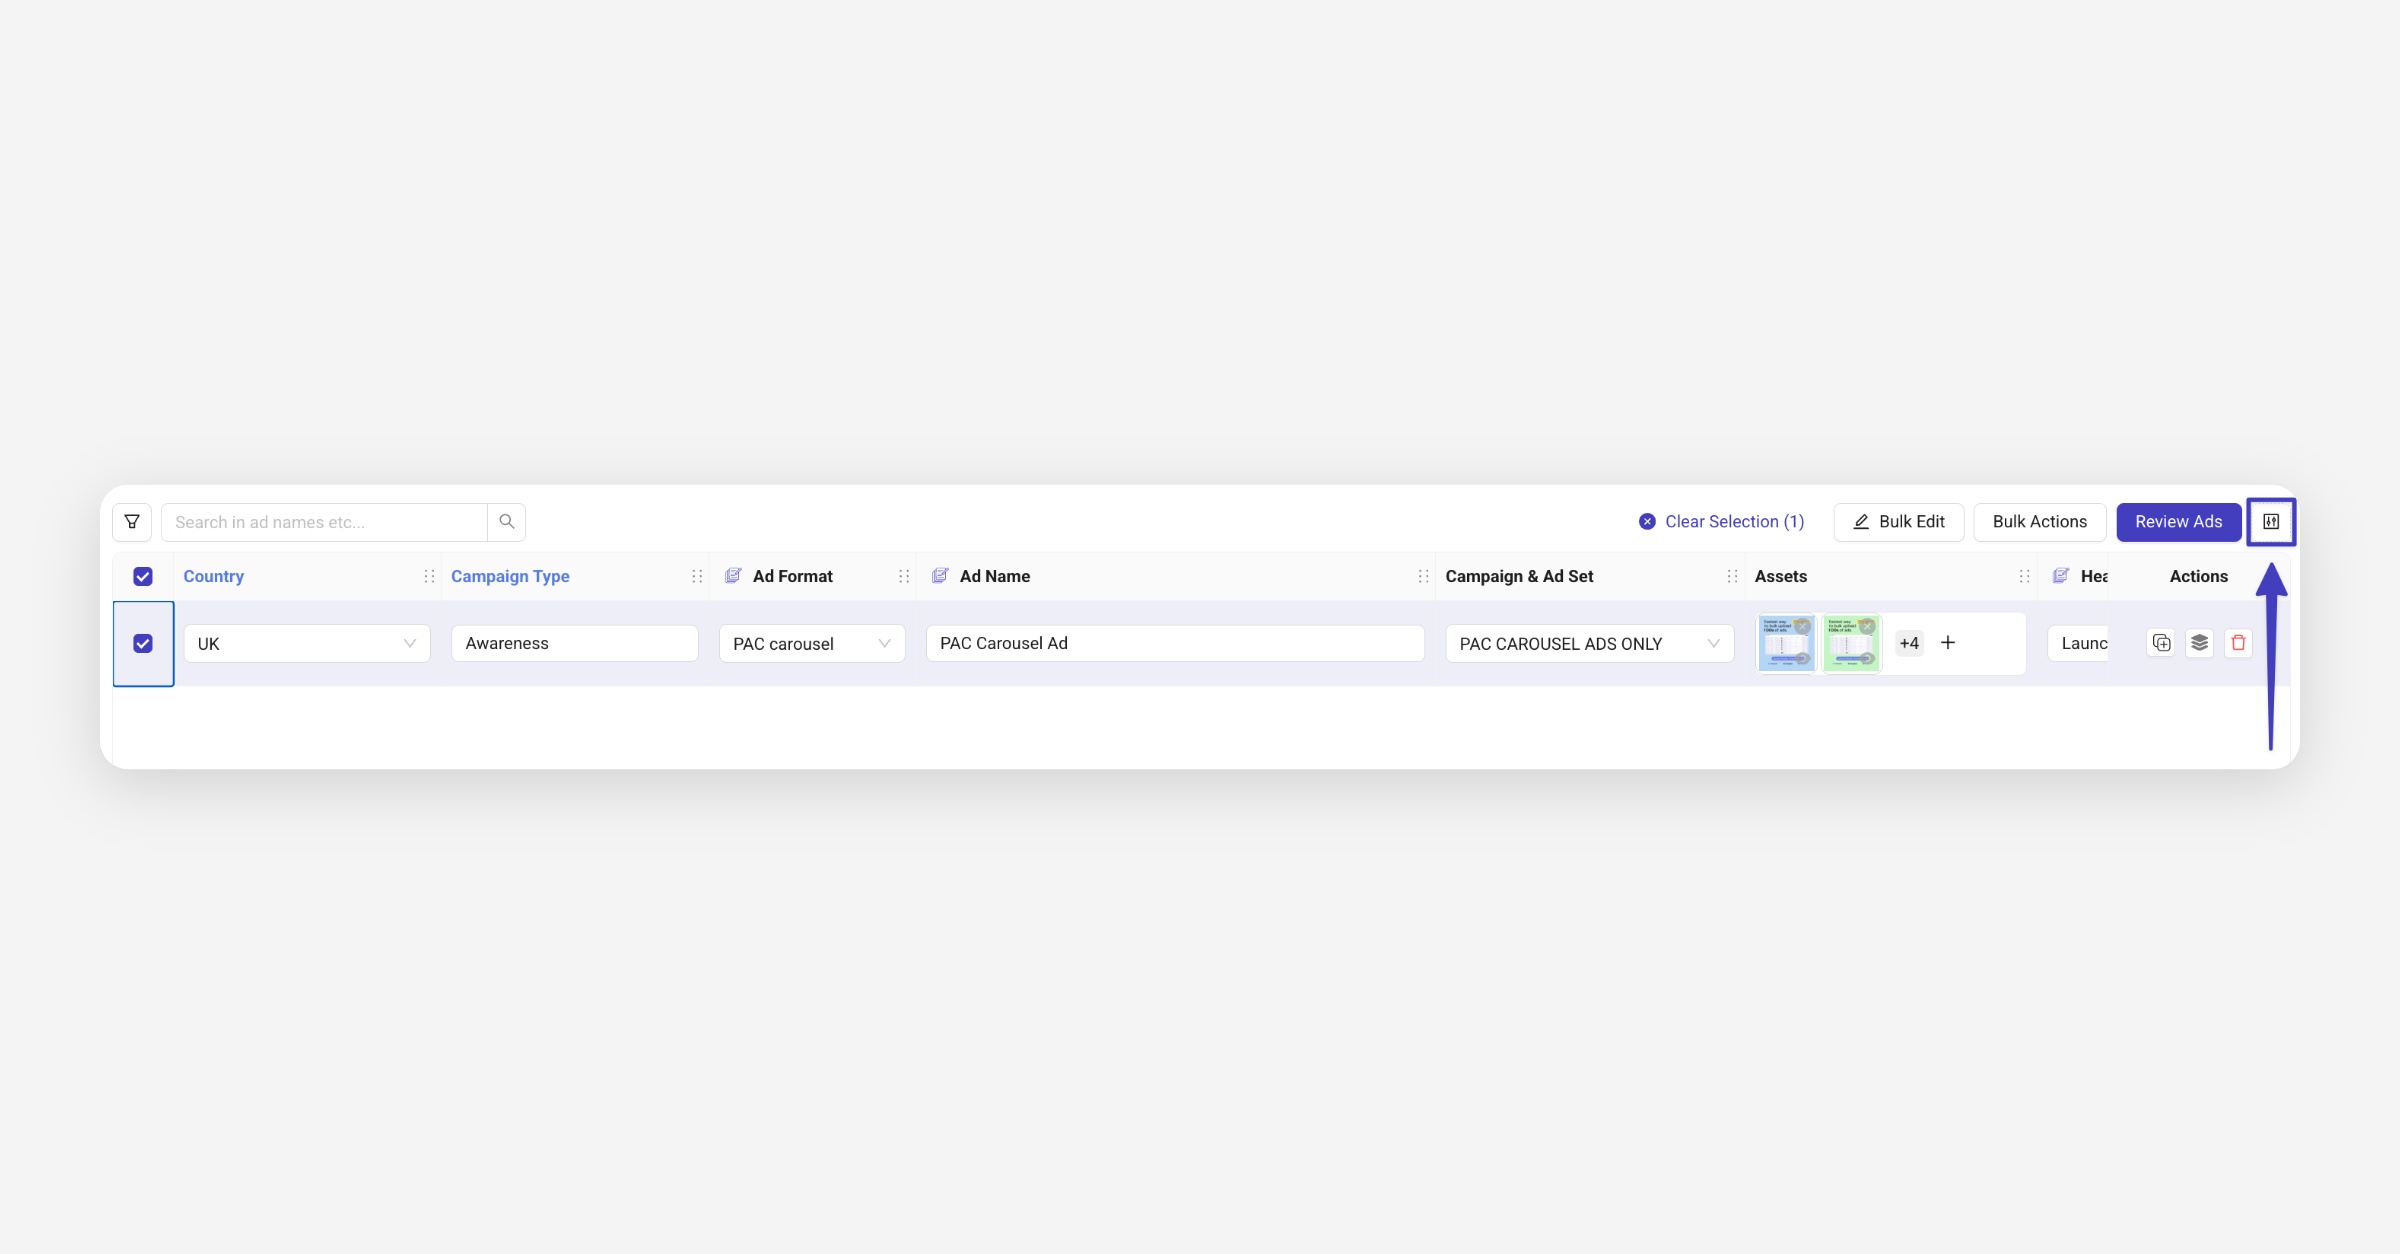Screen dimensions: 2400x1254
Task: Delete the PAC Carousel Ad row
Action: click(2239, 643)
